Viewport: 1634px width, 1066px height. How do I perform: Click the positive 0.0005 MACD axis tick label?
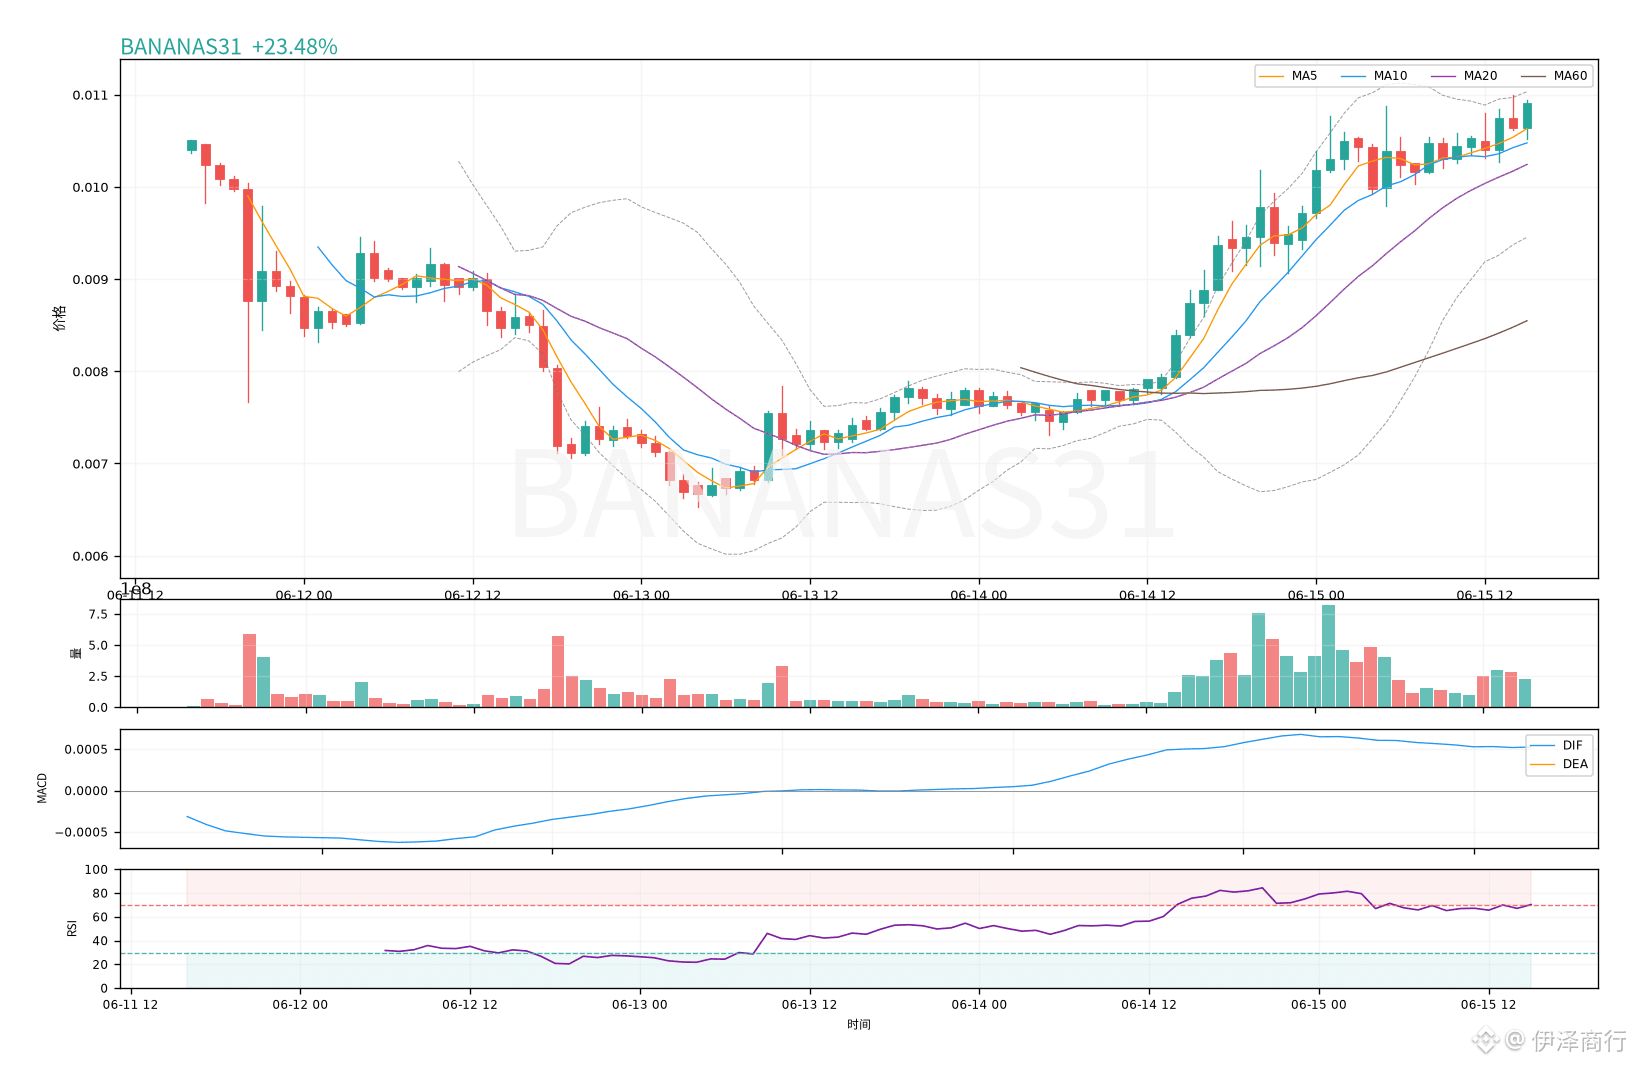[x=86, y=750]
